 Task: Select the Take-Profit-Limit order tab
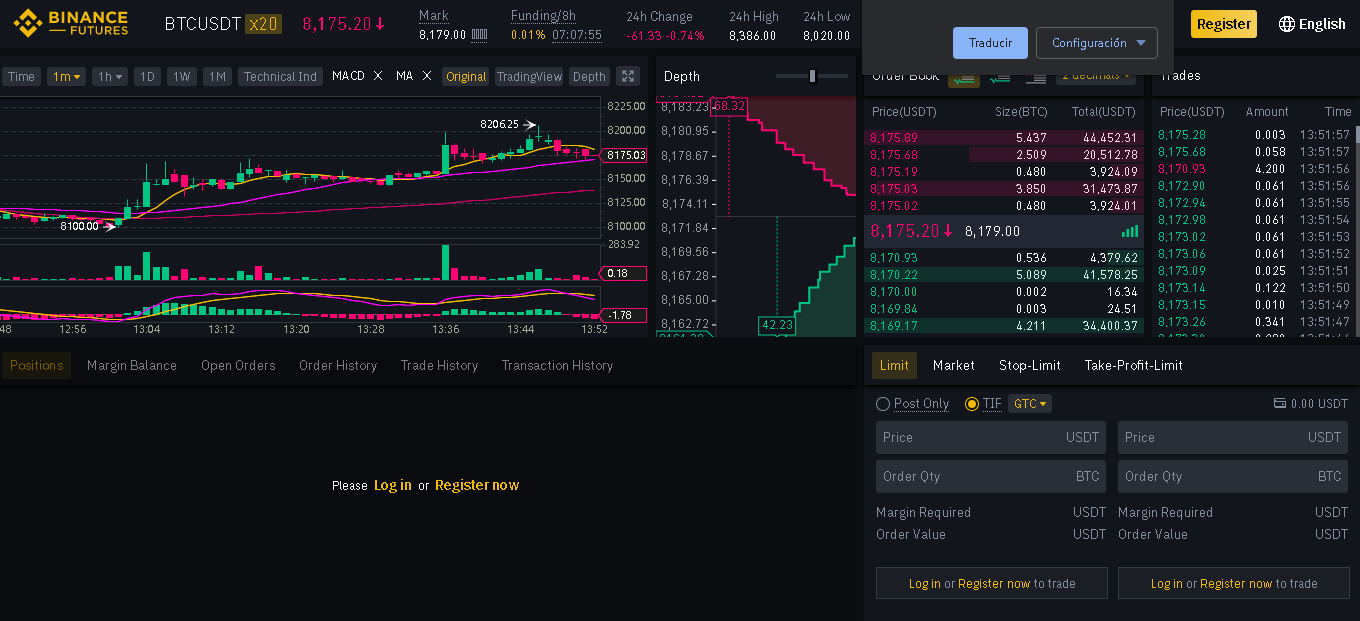click(1134, 365)
